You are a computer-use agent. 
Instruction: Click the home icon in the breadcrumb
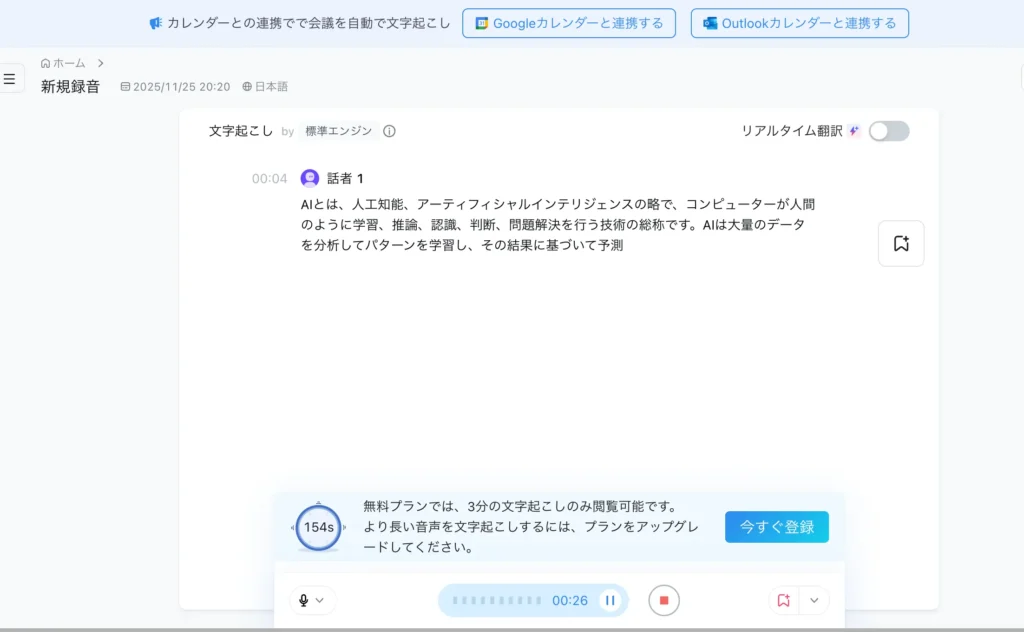coord(46,62)
